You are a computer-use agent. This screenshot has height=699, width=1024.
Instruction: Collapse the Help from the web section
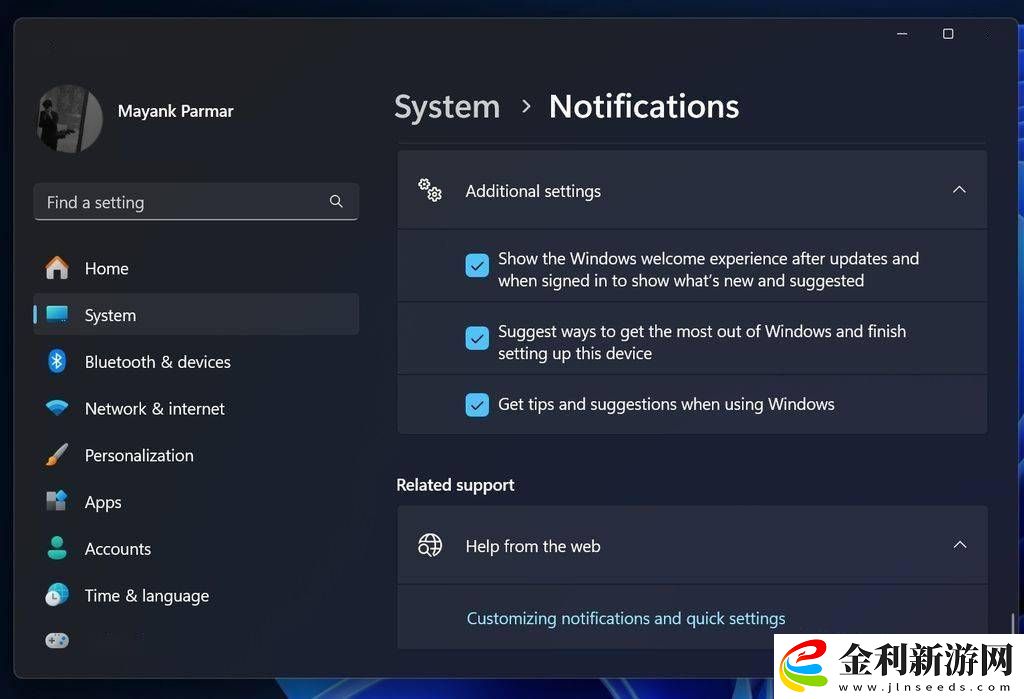click(x=959, y=545)
